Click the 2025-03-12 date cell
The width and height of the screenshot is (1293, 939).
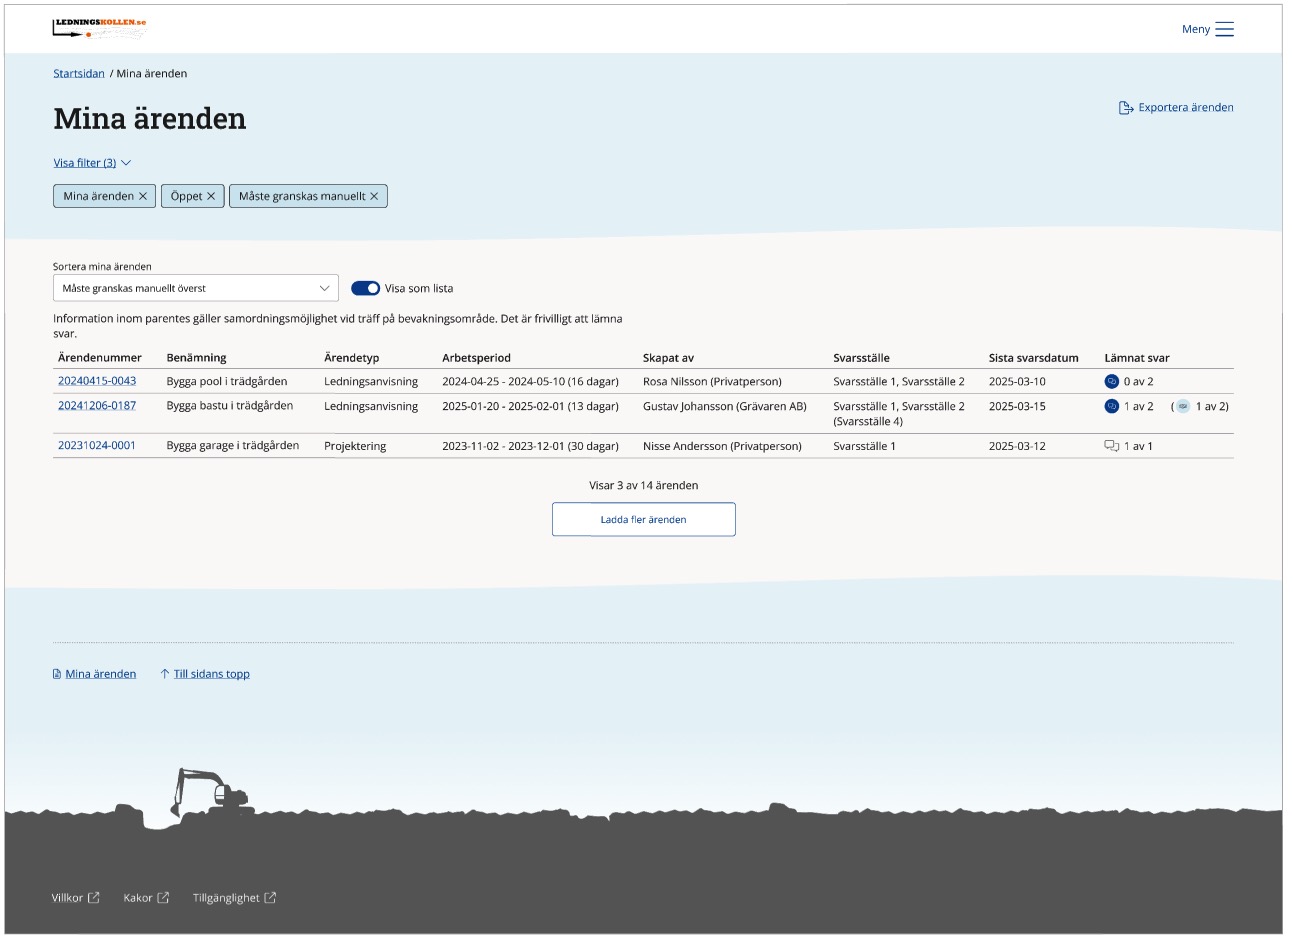coord(1017,446)
